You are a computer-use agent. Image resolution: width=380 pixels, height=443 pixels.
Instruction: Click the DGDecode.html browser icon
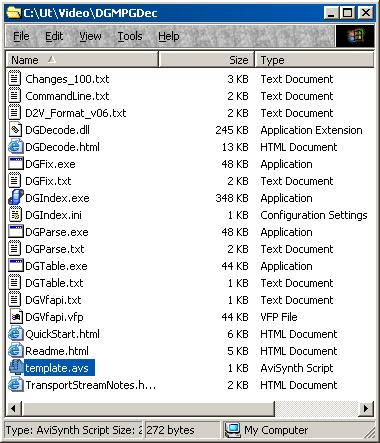click(15, 147)
